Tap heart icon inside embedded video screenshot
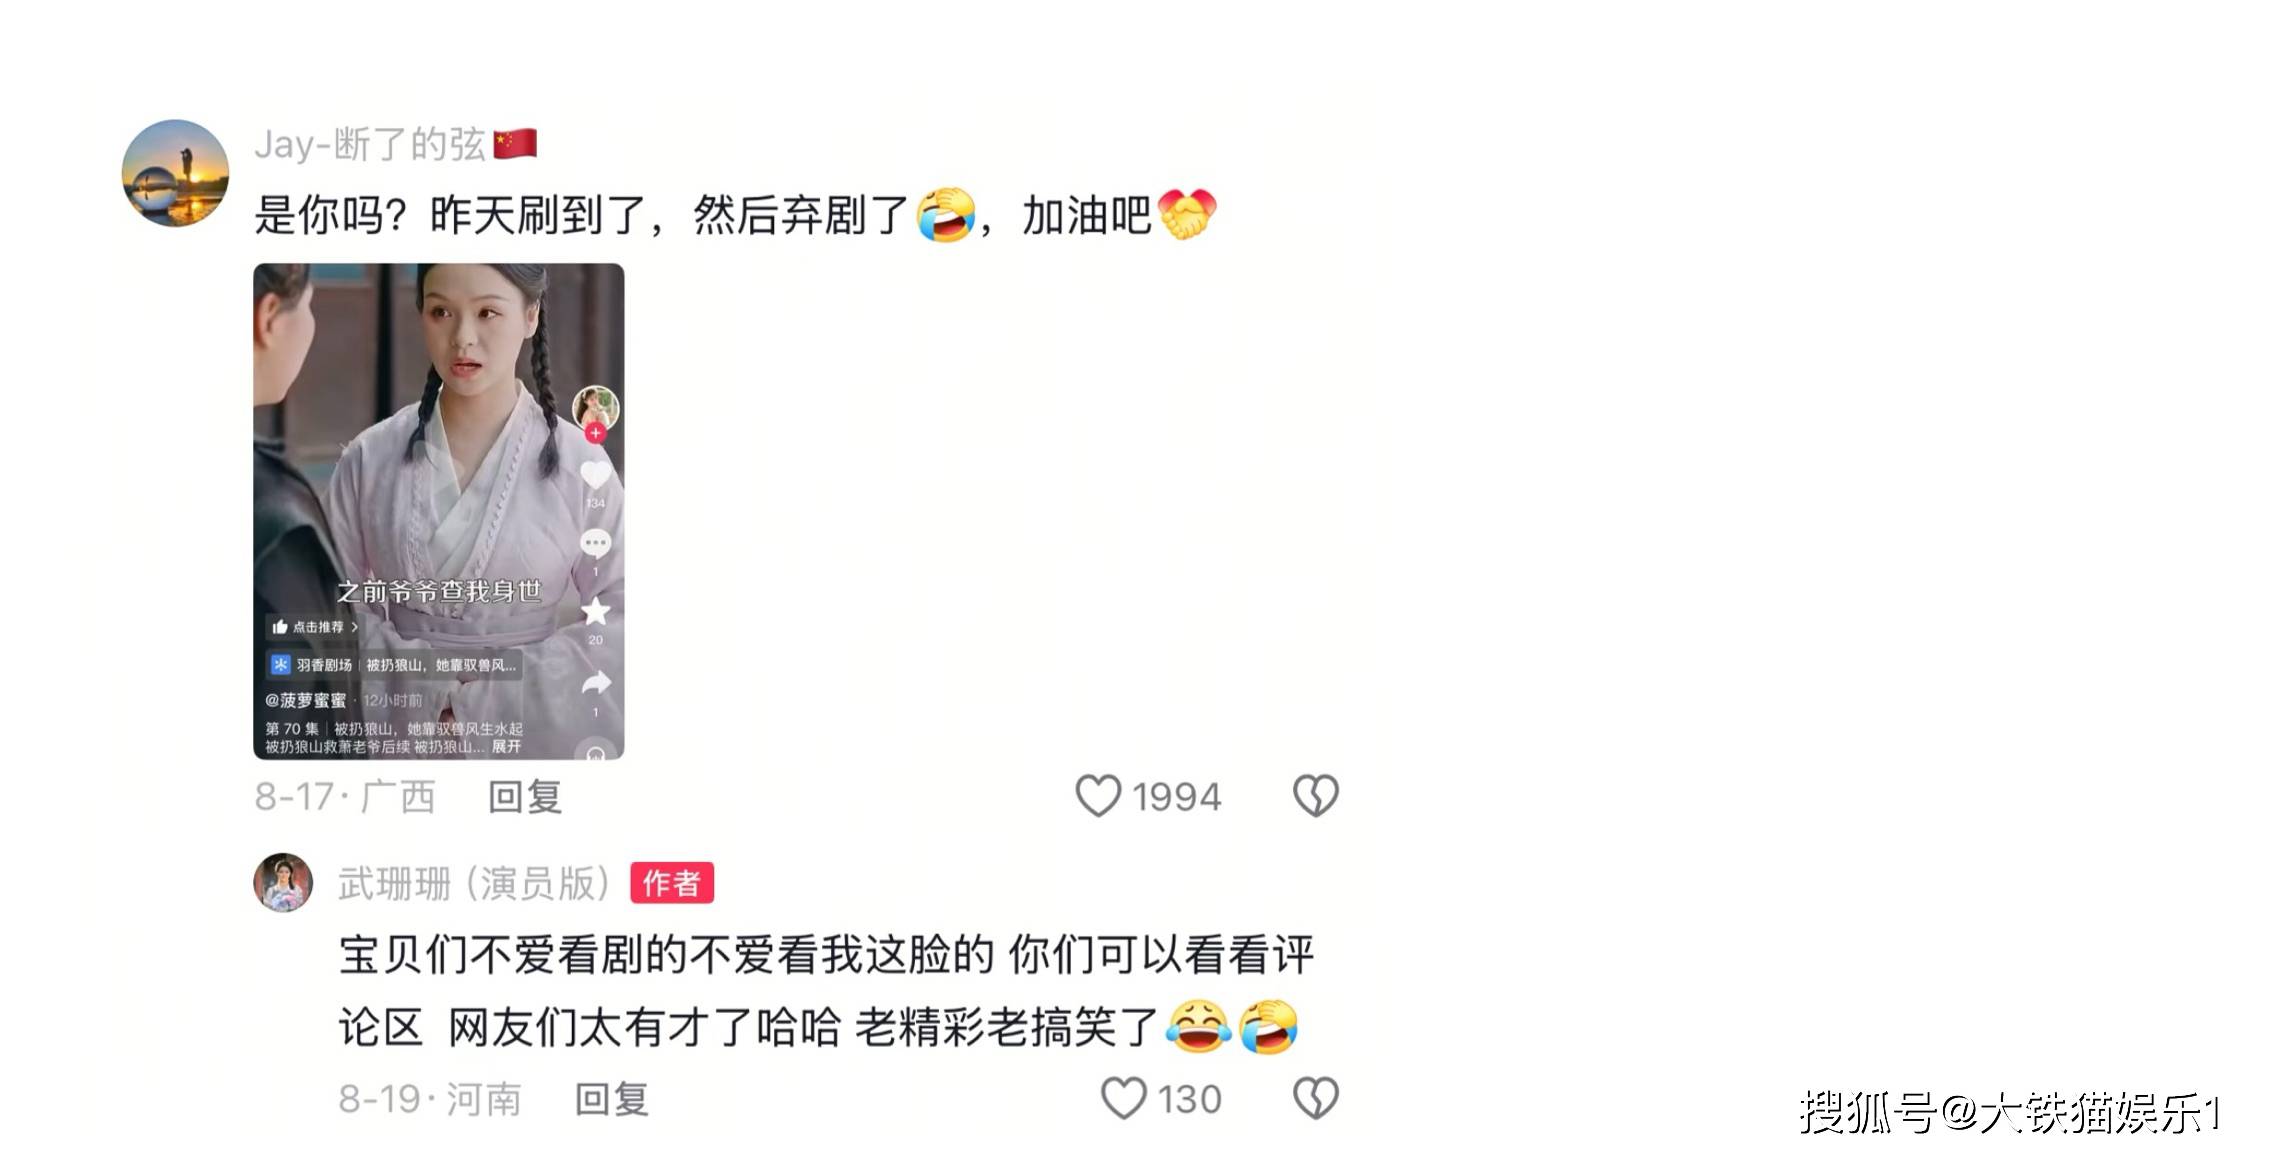The width and height of the screenshot is (2279, 1161). [x=595, y=476]
